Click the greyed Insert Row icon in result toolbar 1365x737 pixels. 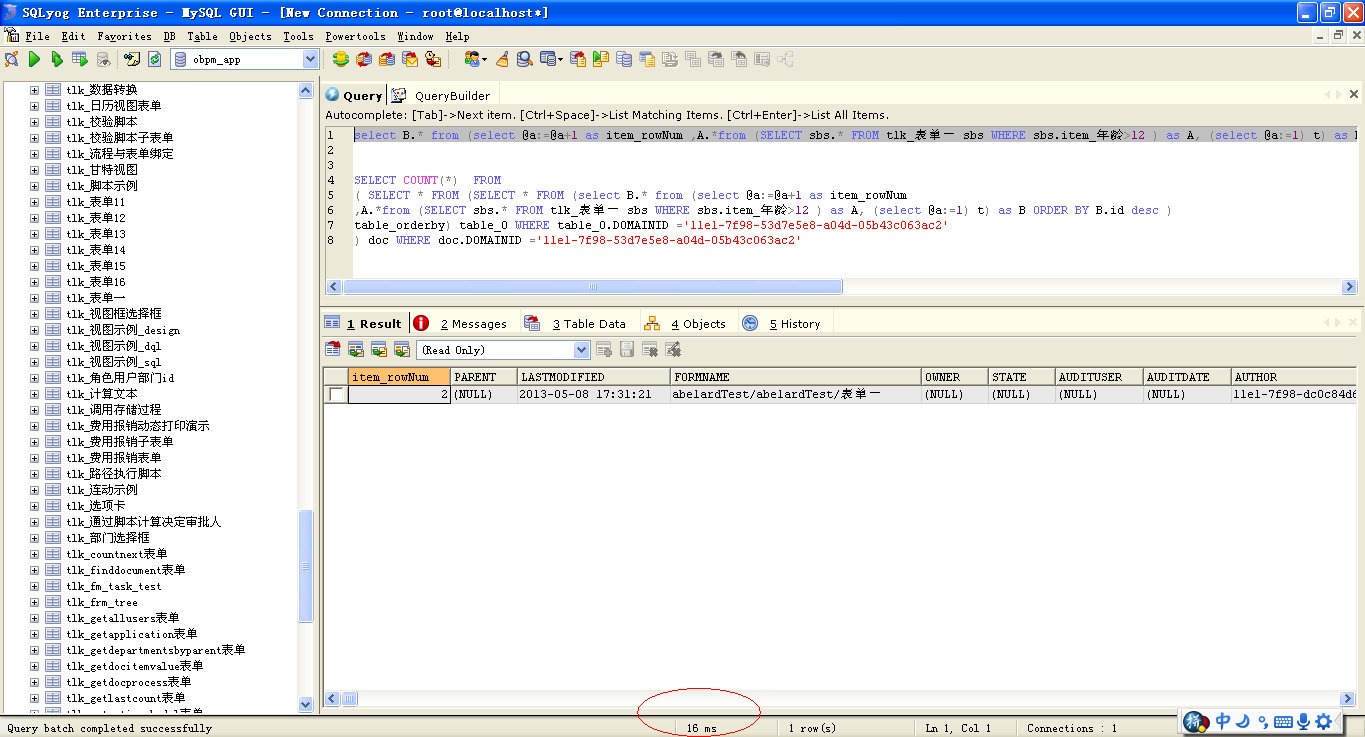[604, 349]
